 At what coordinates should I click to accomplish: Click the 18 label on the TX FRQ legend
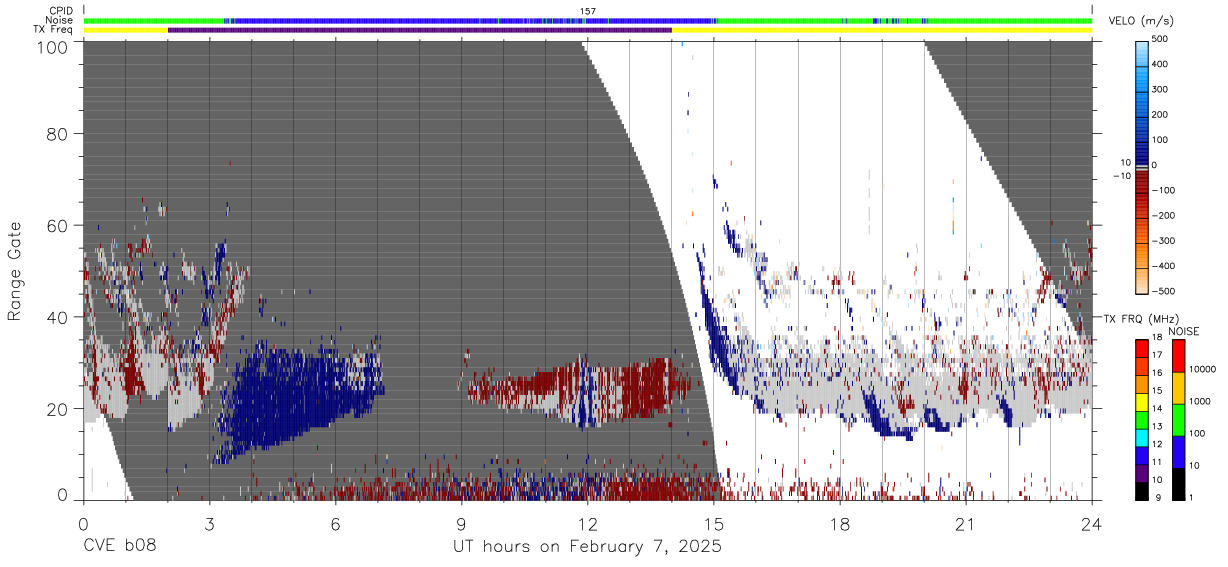point(1158,339)
